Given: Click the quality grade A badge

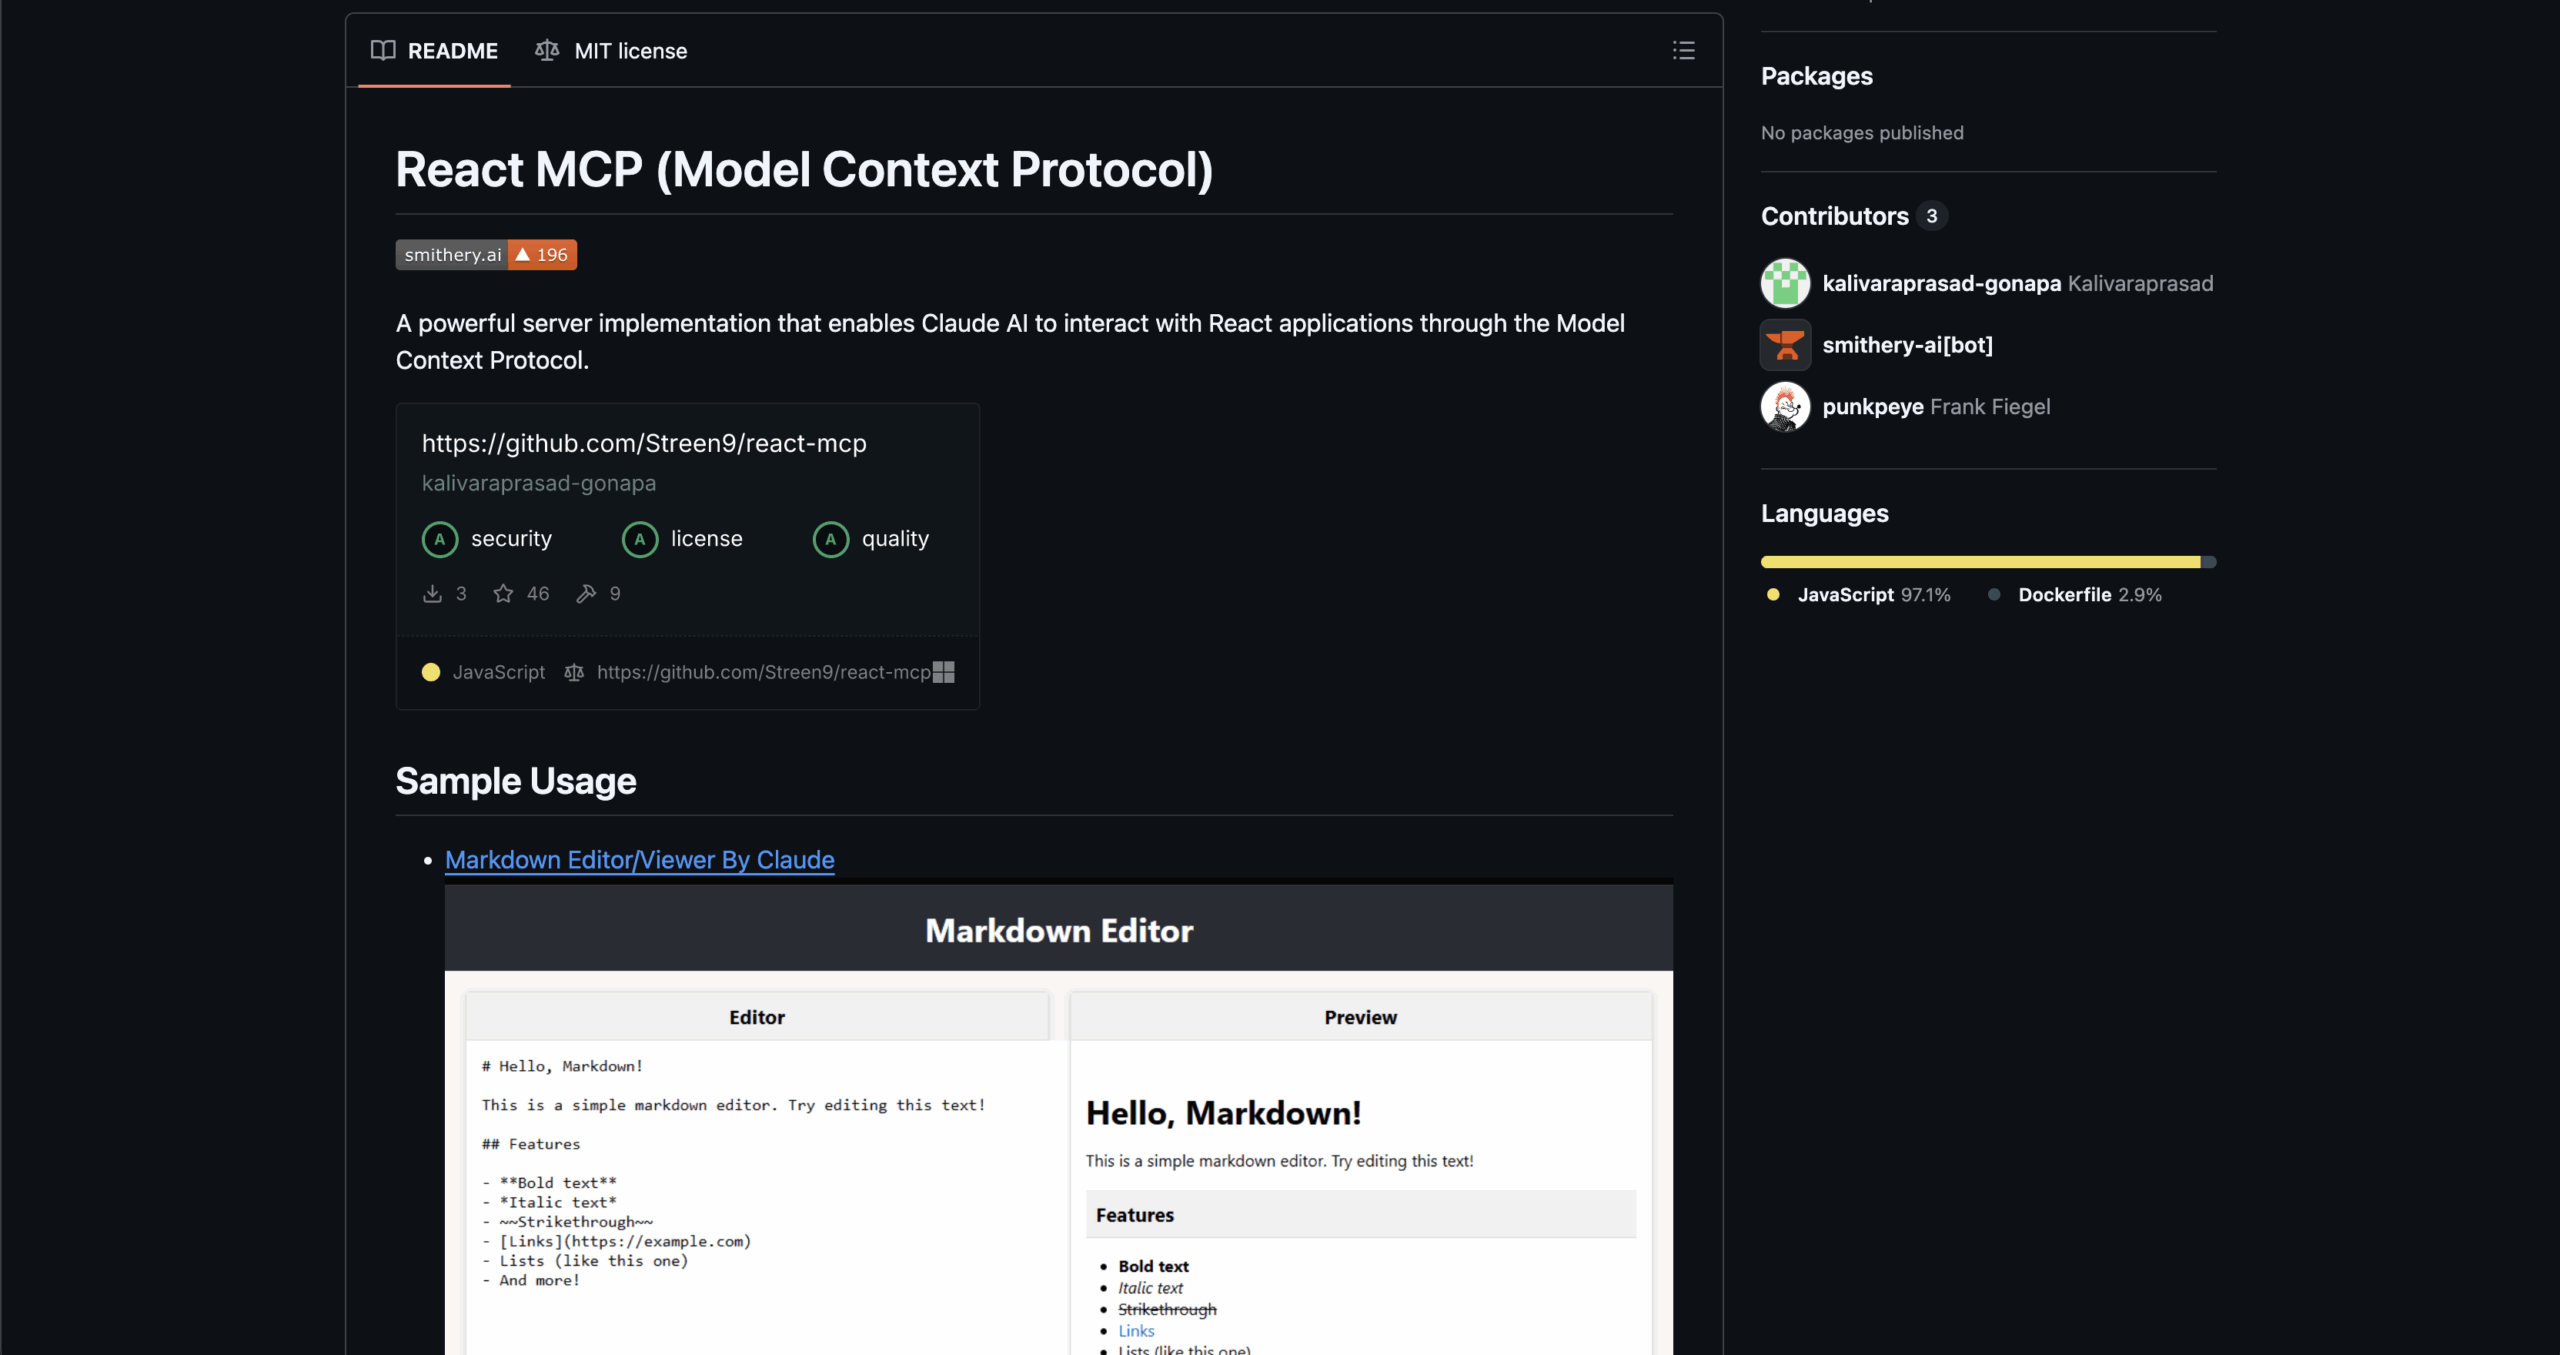Looking at the screenshot, I should tap(830, 539).
